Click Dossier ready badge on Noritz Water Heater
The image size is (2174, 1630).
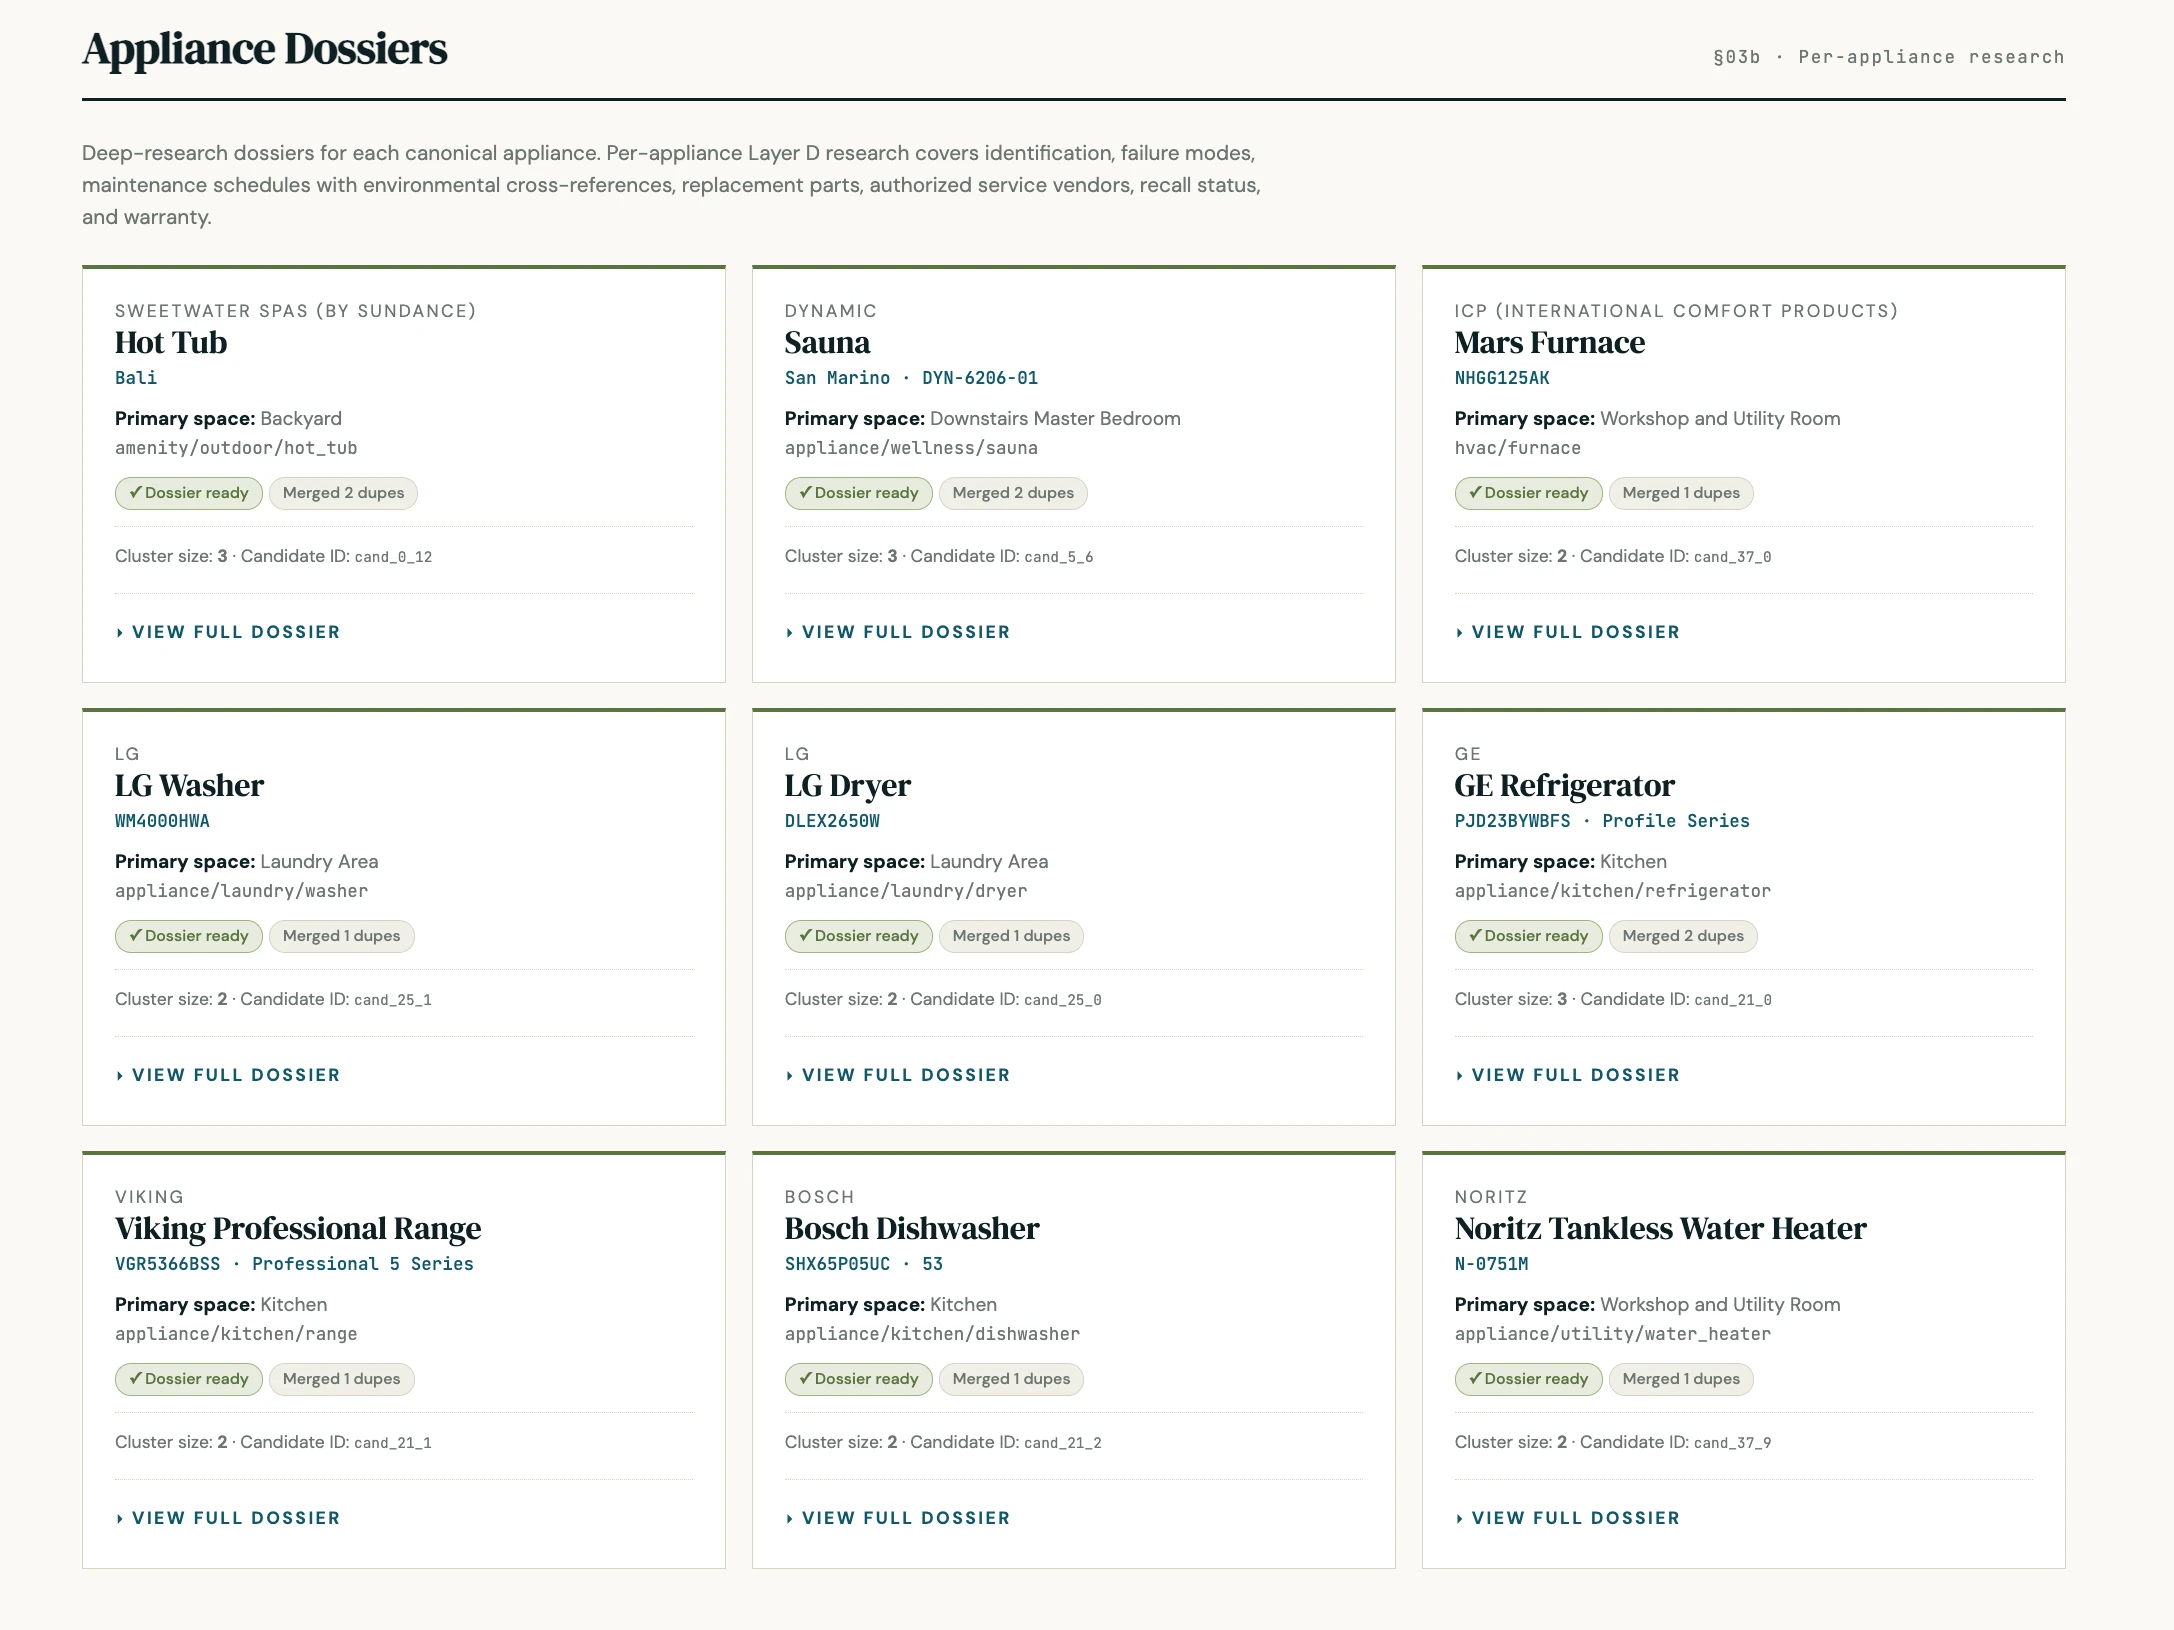tap(1529, 1379)
